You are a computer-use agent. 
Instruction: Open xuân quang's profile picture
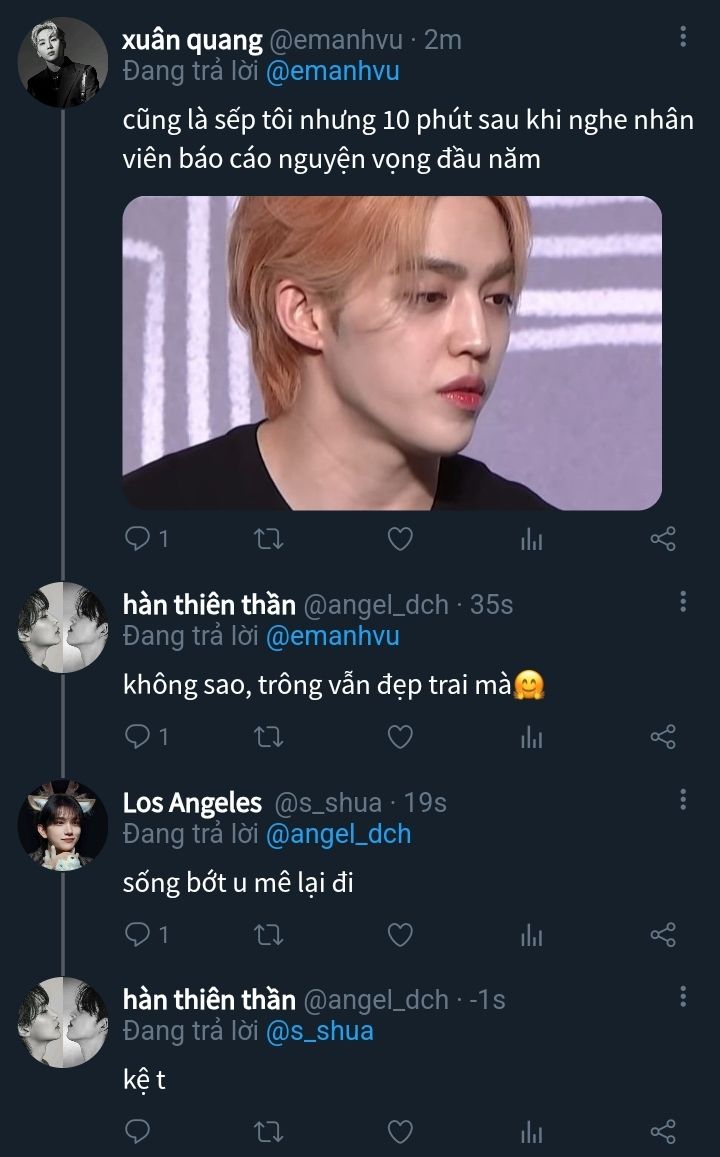63,62
